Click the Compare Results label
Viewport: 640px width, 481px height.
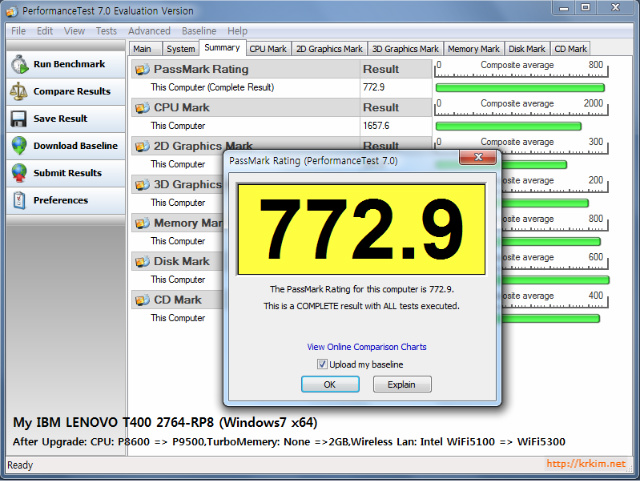tap(72, 91)
